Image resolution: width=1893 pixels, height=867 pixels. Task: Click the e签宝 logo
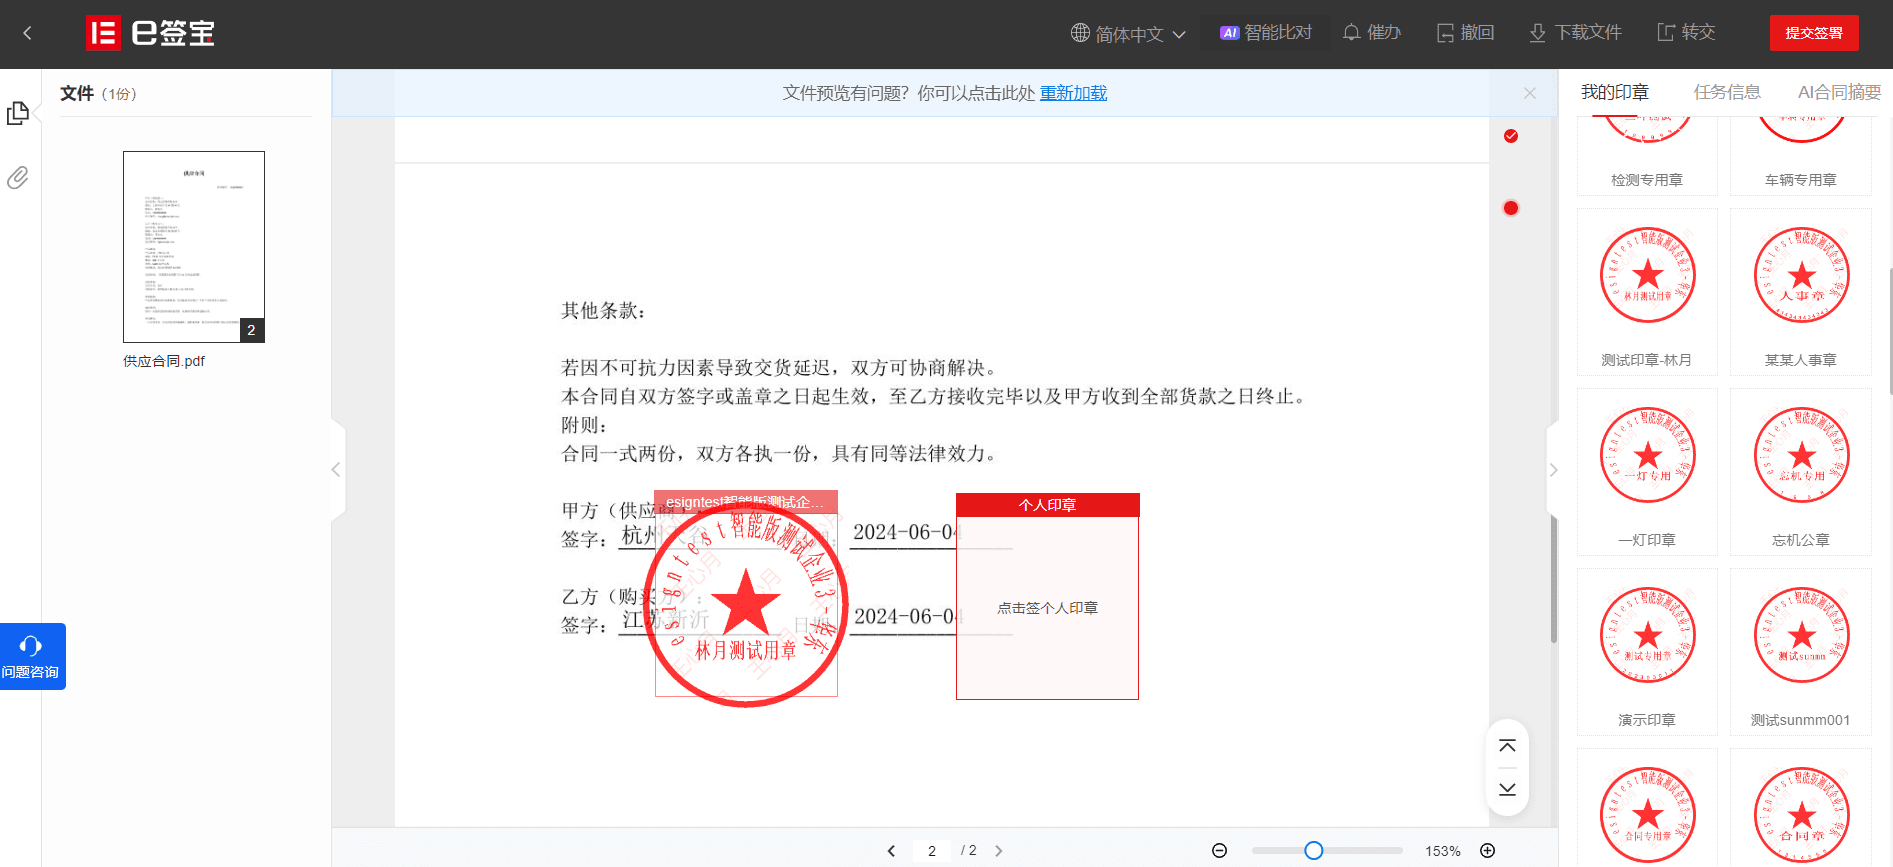click(x=150, y=33)
